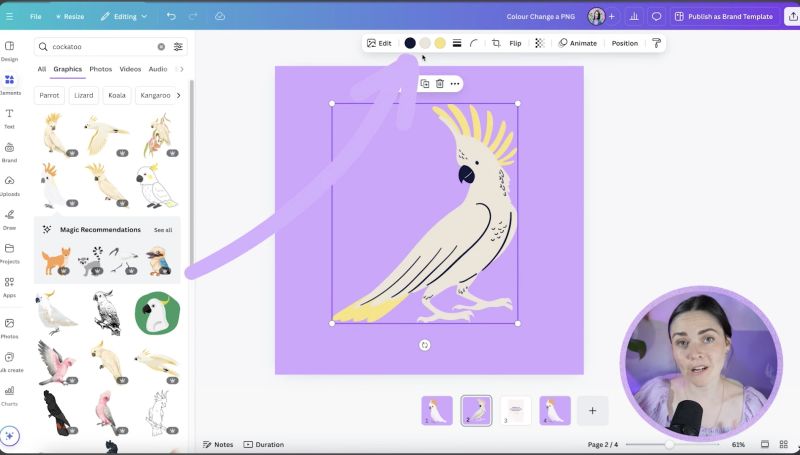800x455 pixels.
Task: Click Publish as Brand Template
Action: click(724, 16)
